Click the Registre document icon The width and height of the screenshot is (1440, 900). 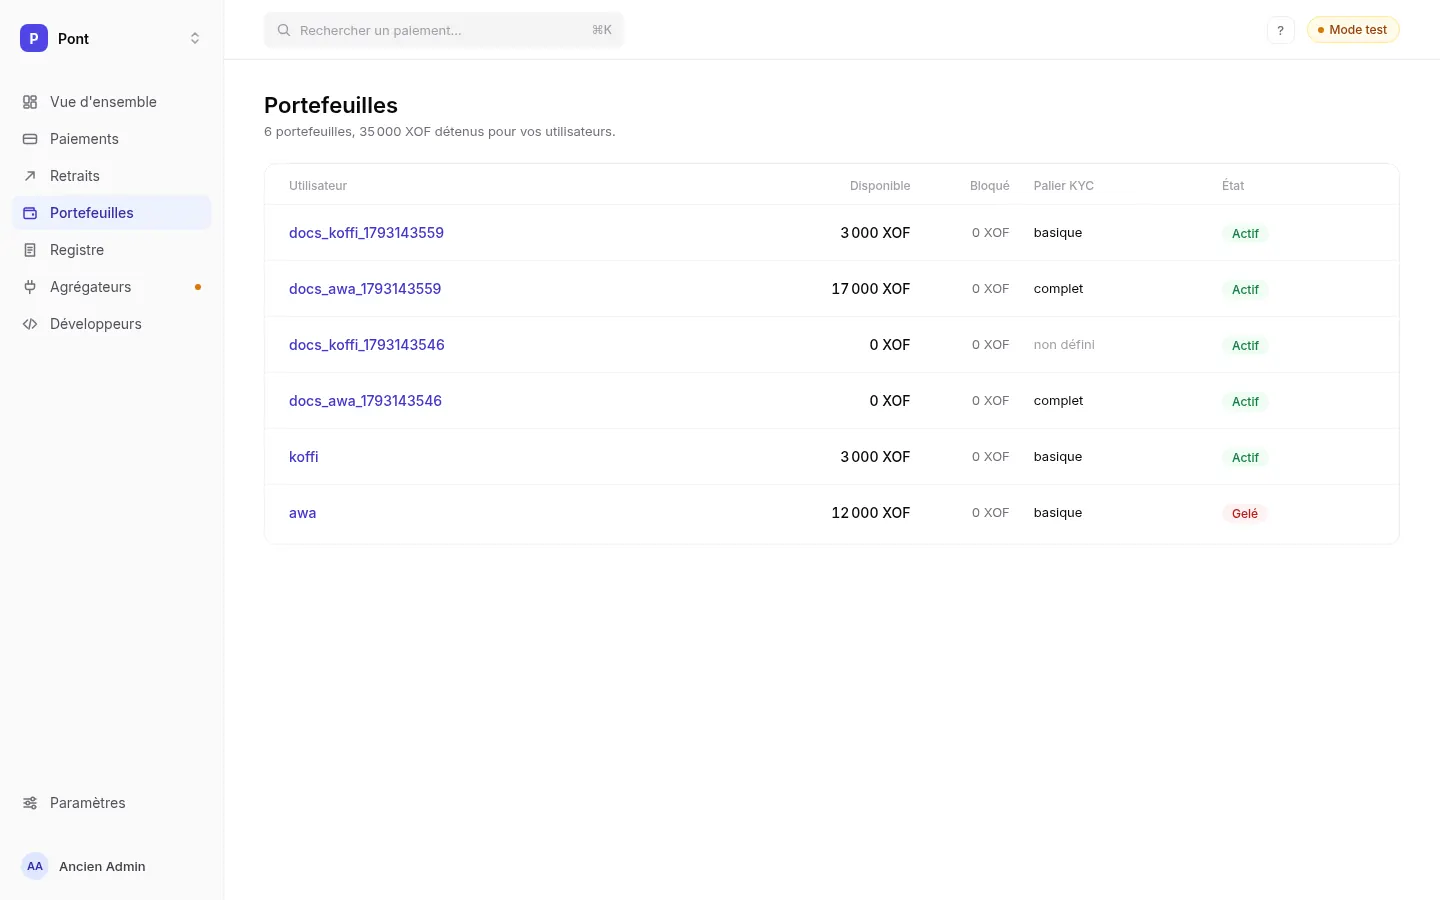[x=30, y=250]
